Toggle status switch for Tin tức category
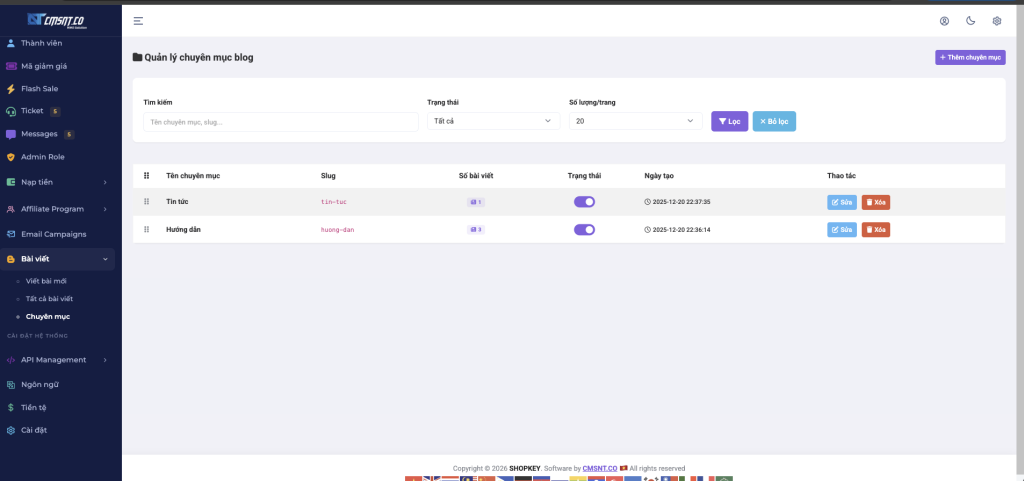Screen dimensions: 1024x481 point(584,202)
